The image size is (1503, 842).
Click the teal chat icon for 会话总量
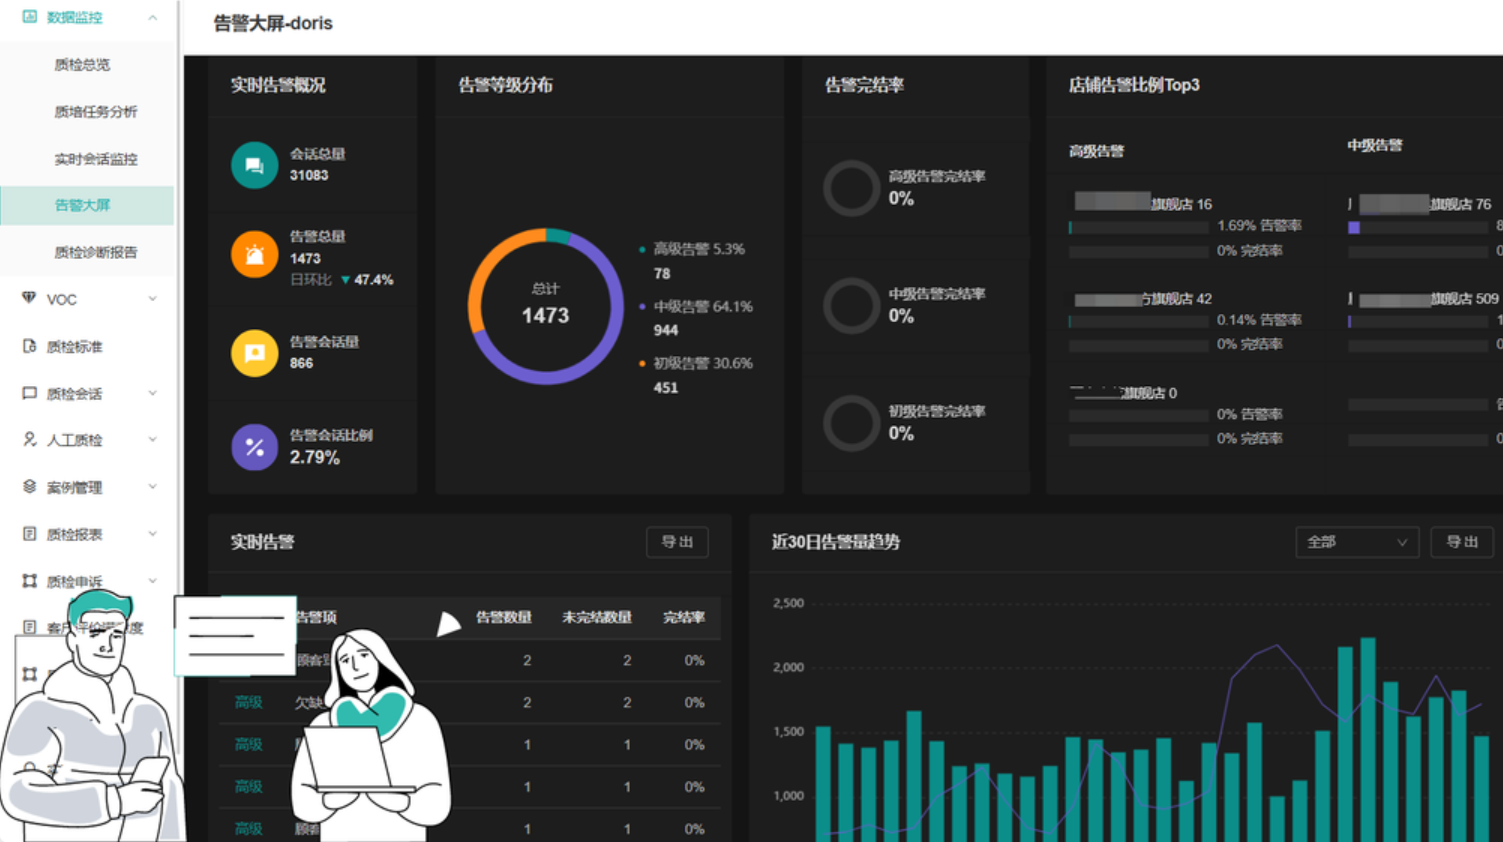(254, 165)
